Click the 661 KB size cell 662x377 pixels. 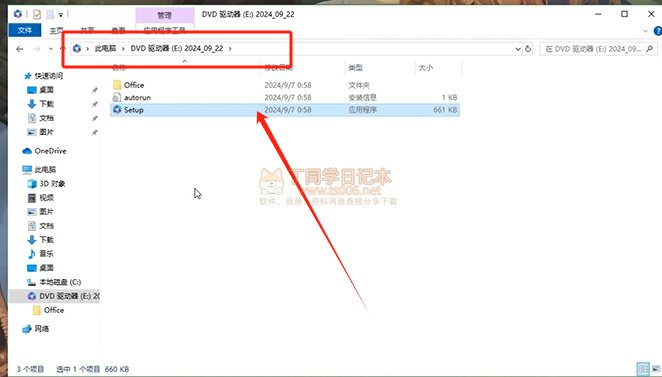click(x=445, y=110)
